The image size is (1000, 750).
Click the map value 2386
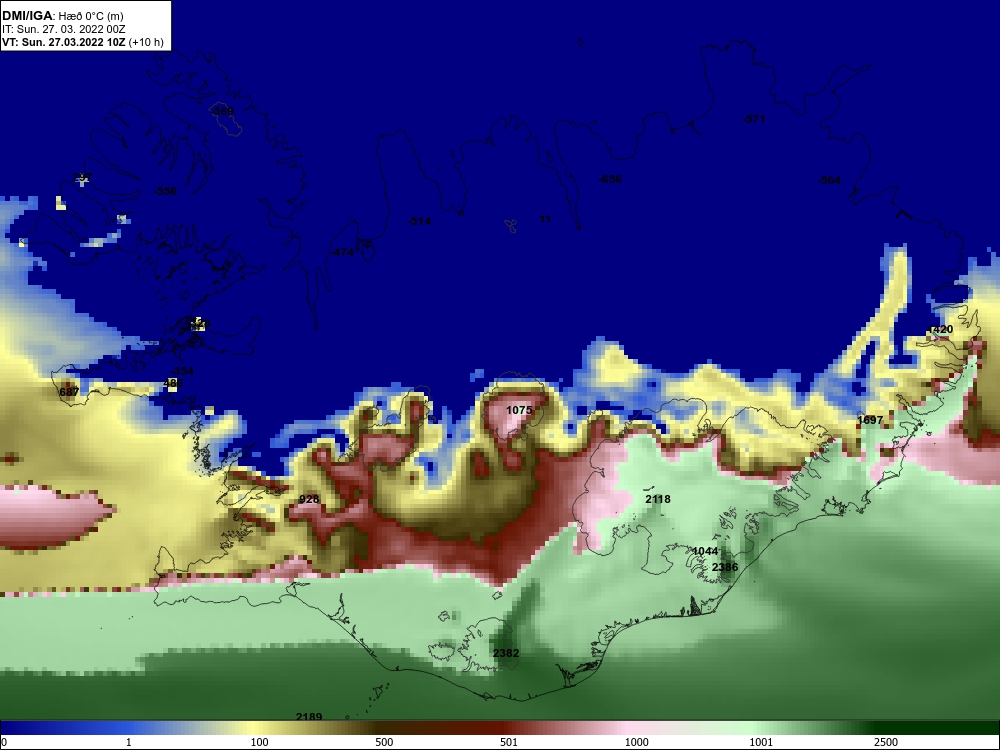pyautogui.click(x=724, y=567)
